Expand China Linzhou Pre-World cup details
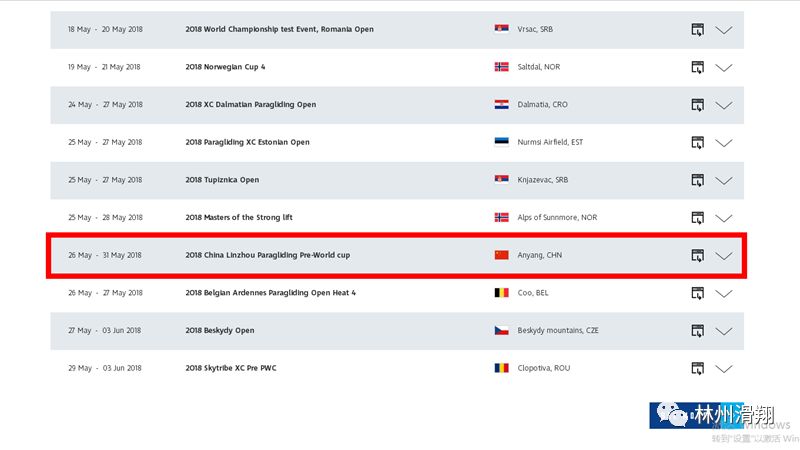 coord(723,256)
